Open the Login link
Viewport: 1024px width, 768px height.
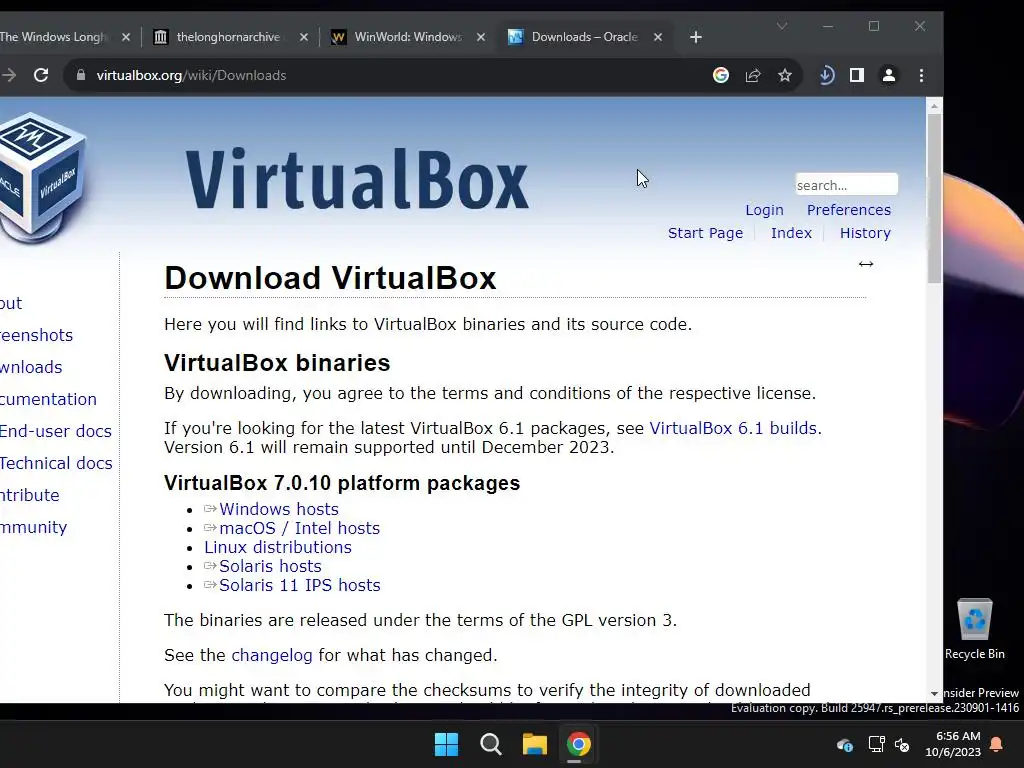[x=764, y=210]
